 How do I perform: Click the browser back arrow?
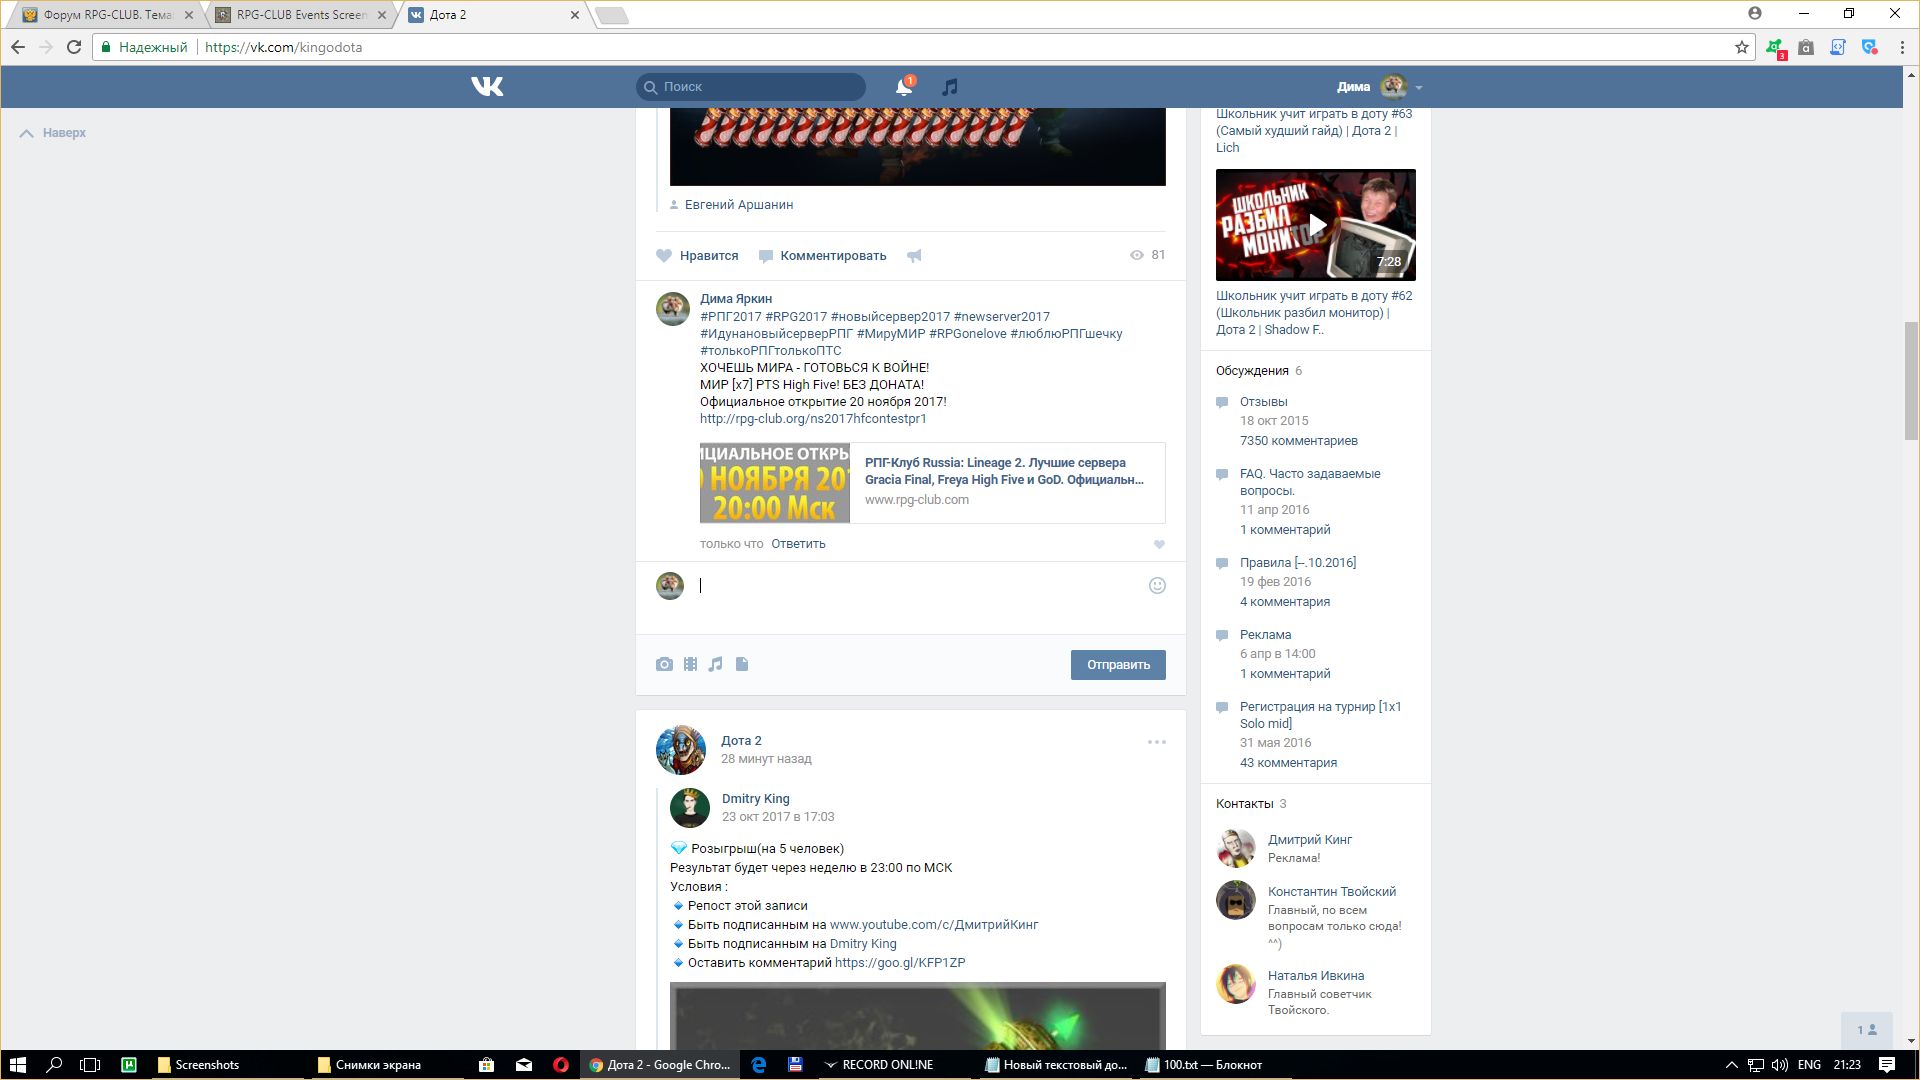pyautogui.click(x=18, y=47)
